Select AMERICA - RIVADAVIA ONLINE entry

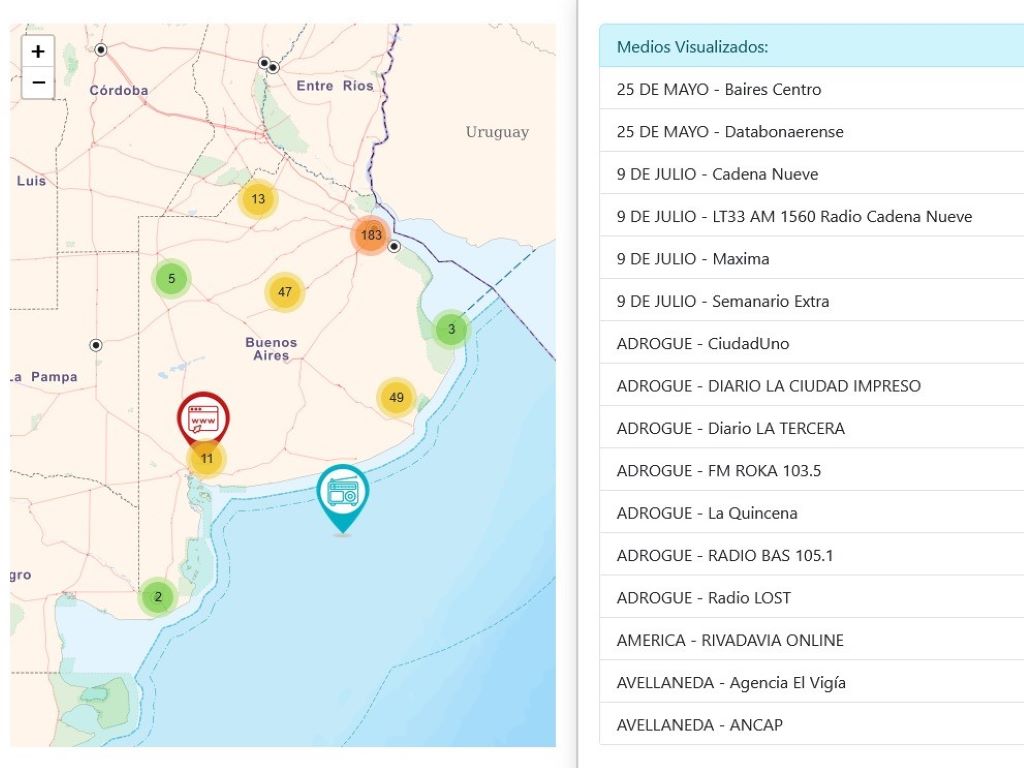(730, 640)
